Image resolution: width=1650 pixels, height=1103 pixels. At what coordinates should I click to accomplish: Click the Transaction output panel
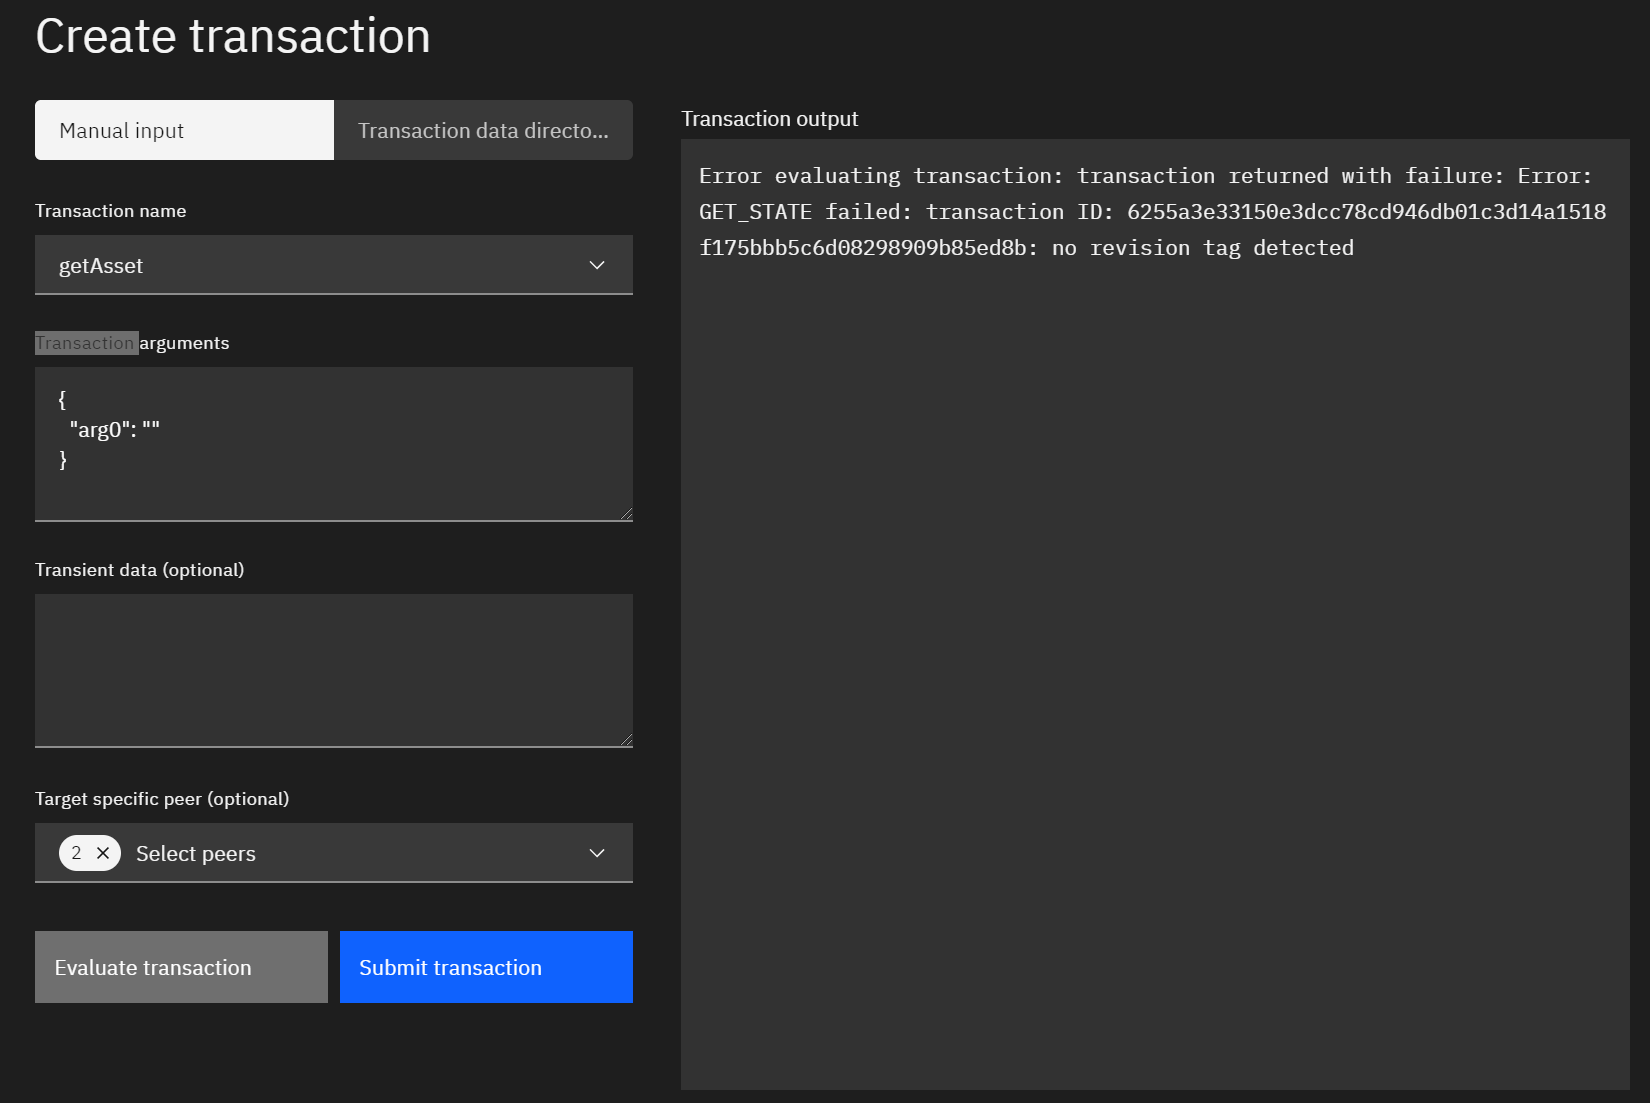click(x=1150, y=600)
